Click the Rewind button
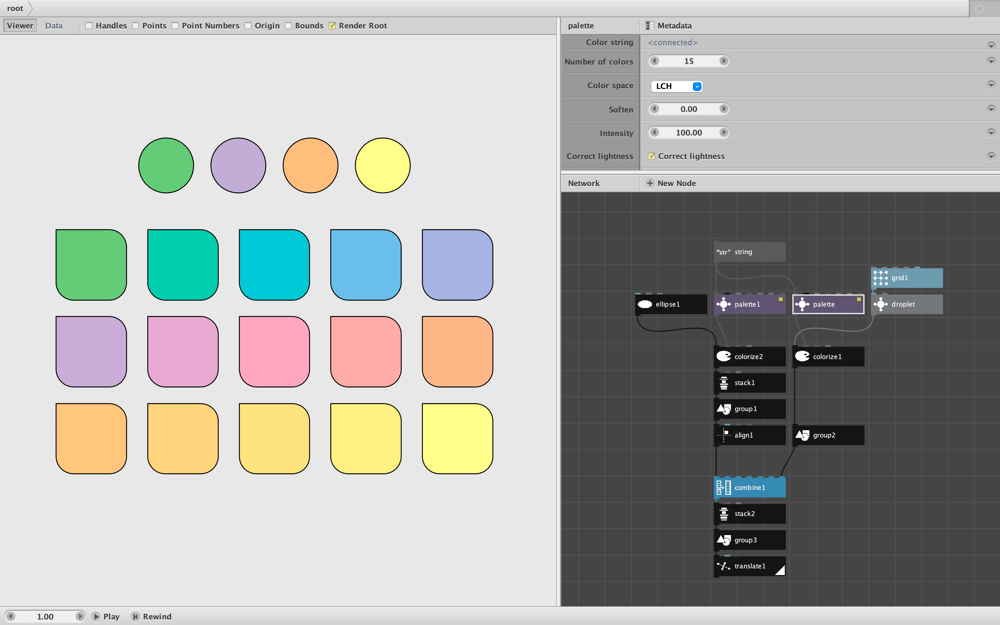Image resolution: width=1000 pixels, height=625 pixels. coord(151,616)
